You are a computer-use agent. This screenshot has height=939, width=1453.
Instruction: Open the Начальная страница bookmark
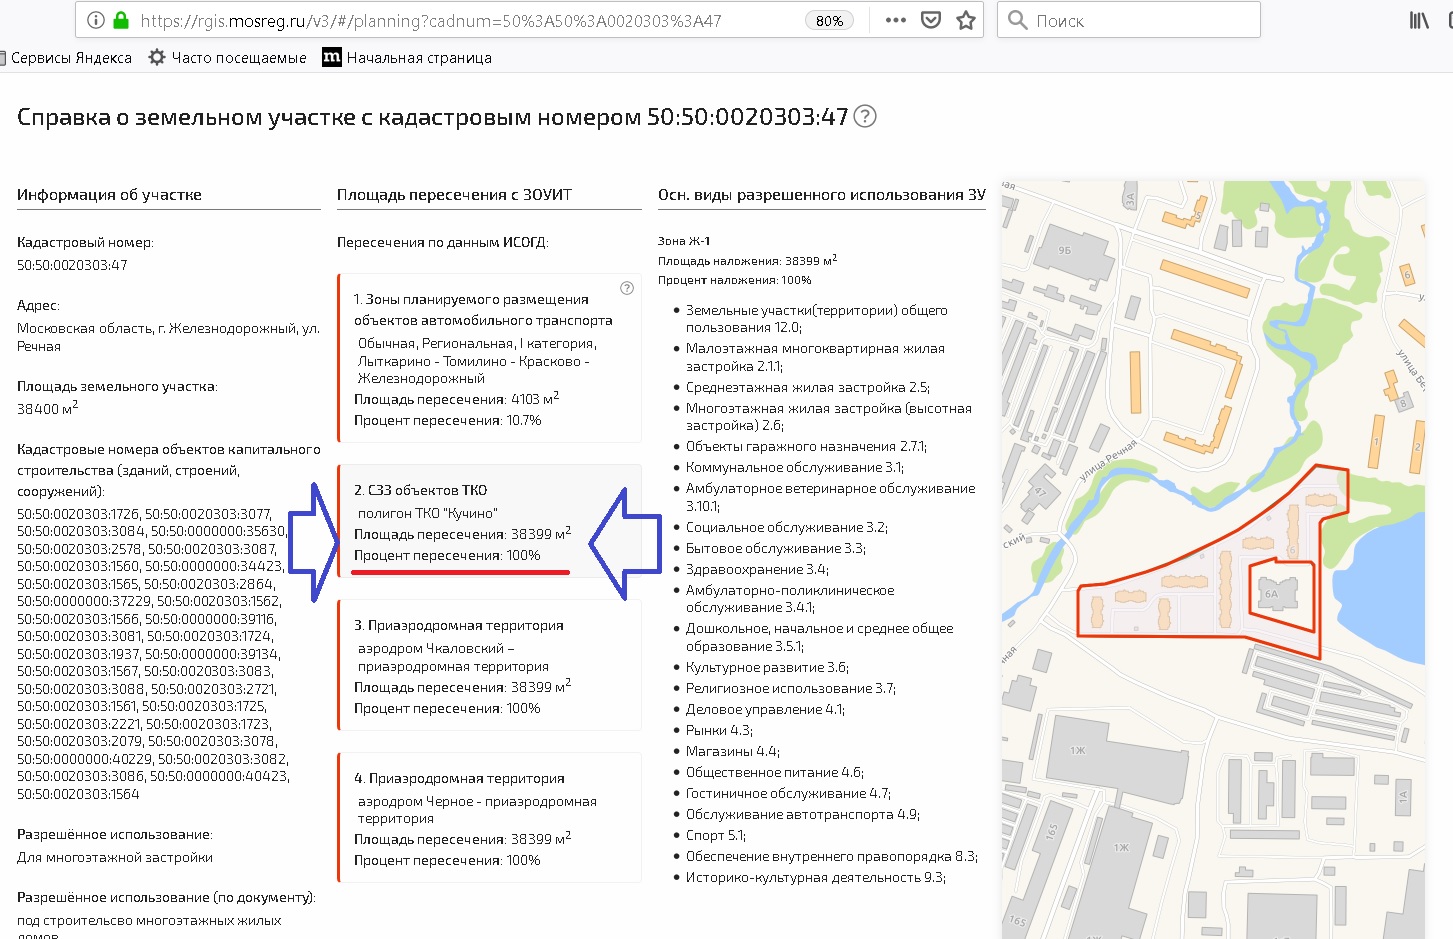[x=407, y=58]
